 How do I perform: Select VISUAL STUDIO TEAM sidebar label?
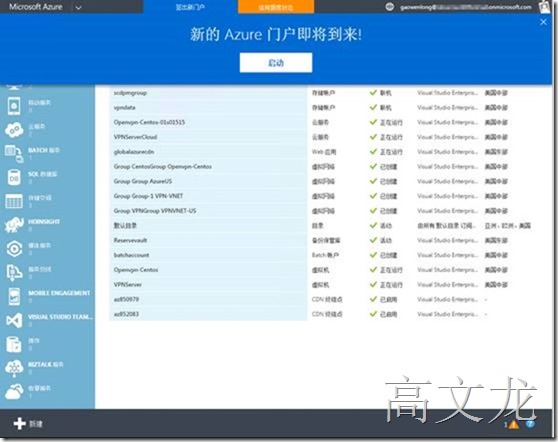[60, 317]
